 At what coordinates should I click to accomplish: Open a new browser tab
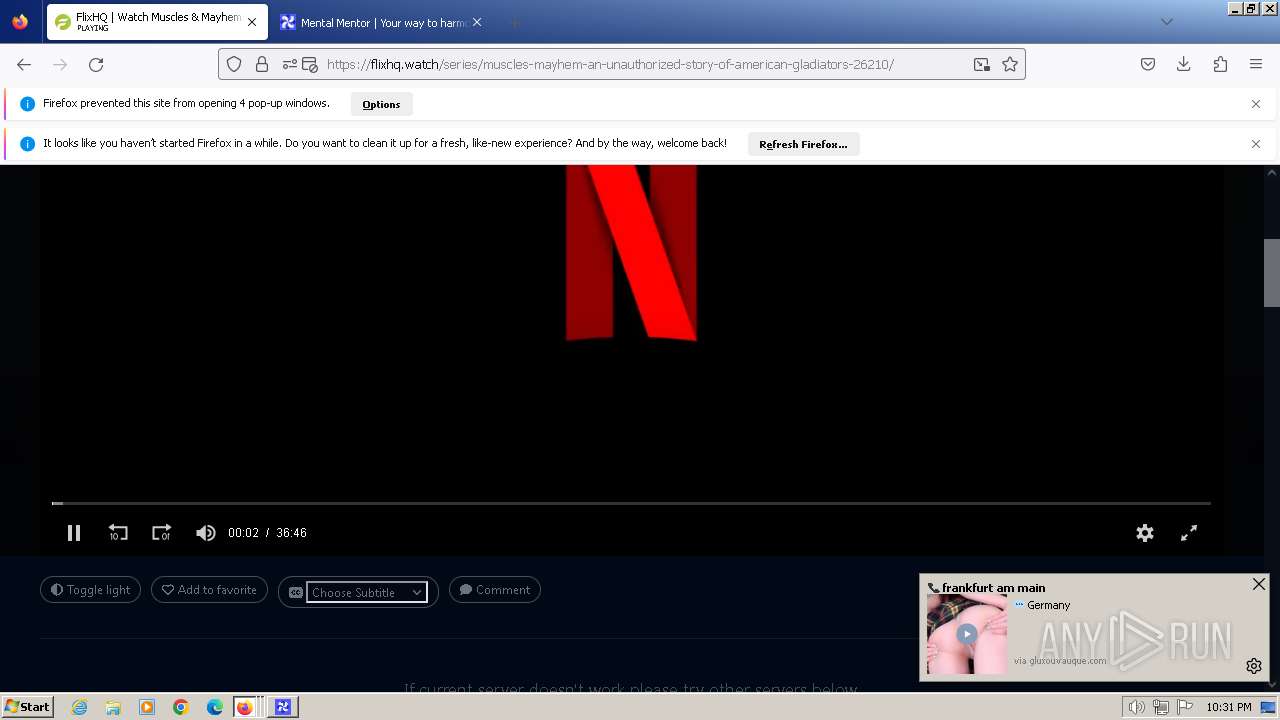[x=514, y=22]
